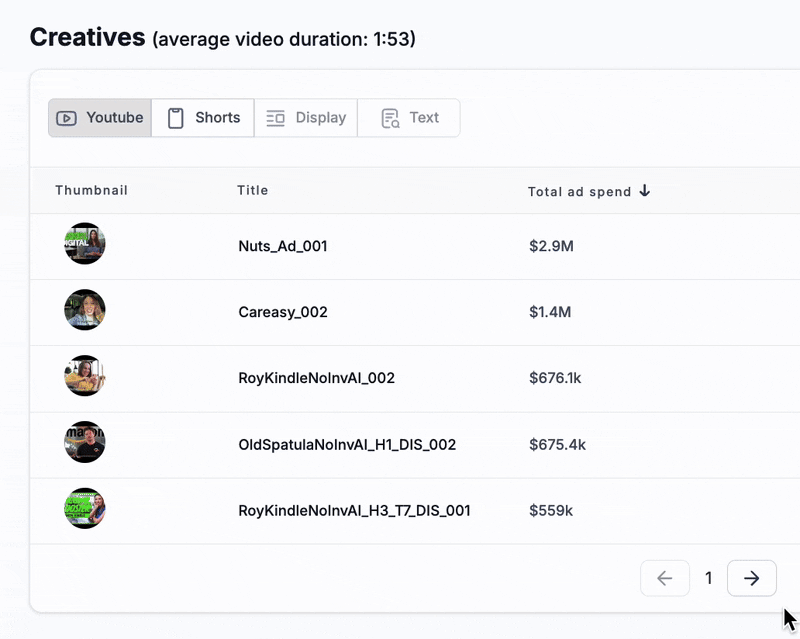Click page number 1 in pagination
Viewport: 800px width, 639px height.
[709, 578]
